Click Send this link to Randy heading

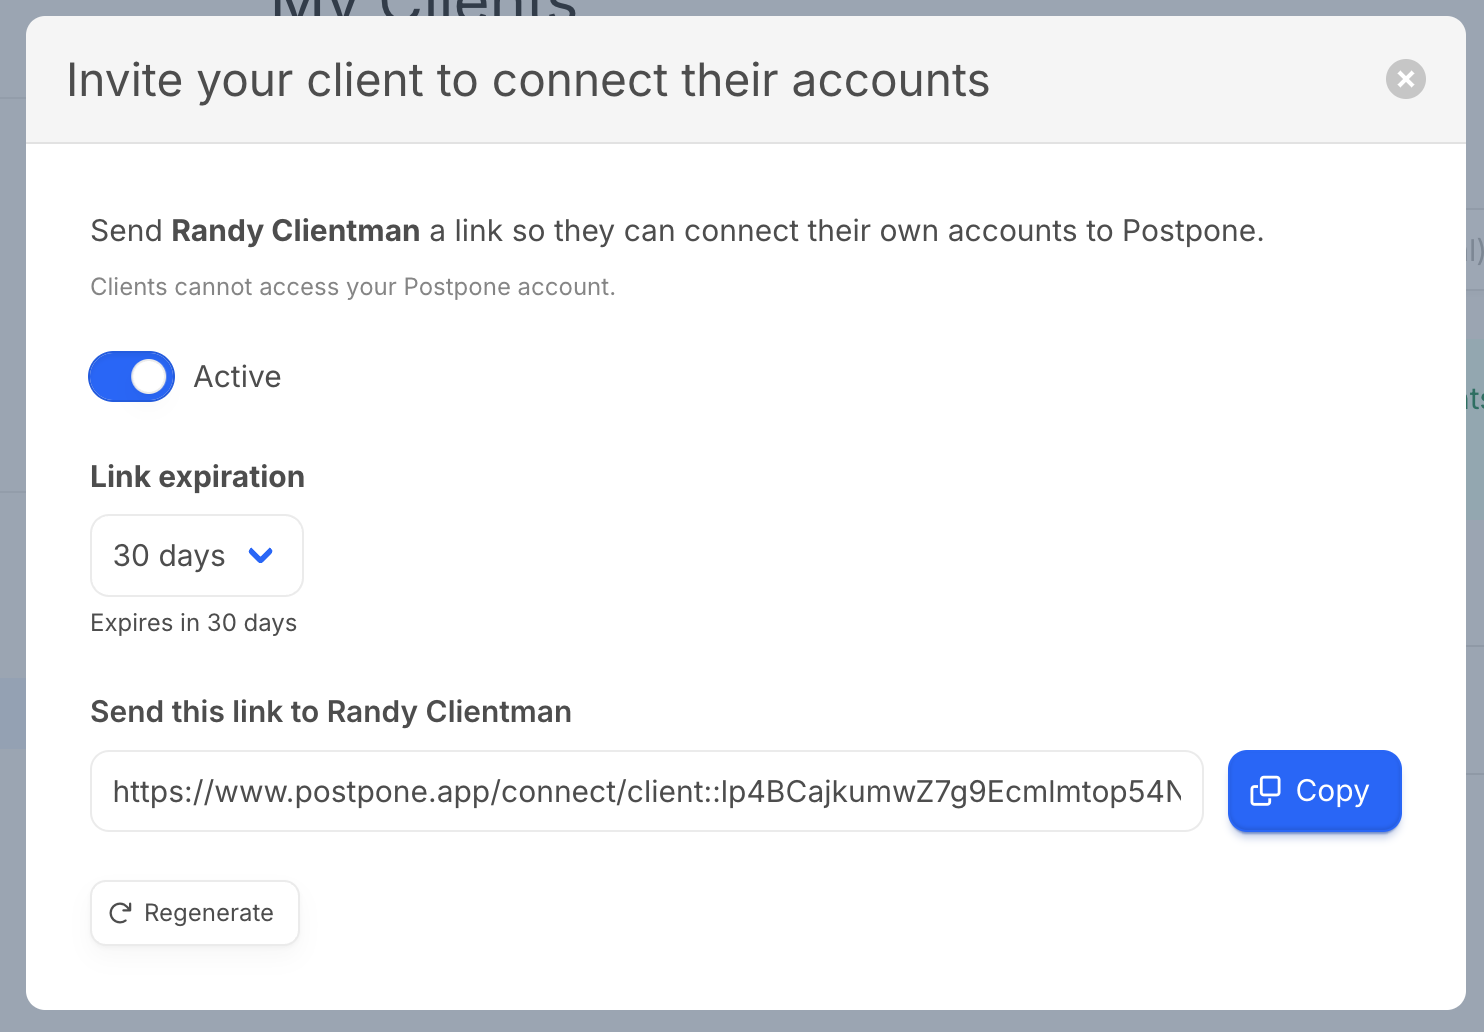331,712
